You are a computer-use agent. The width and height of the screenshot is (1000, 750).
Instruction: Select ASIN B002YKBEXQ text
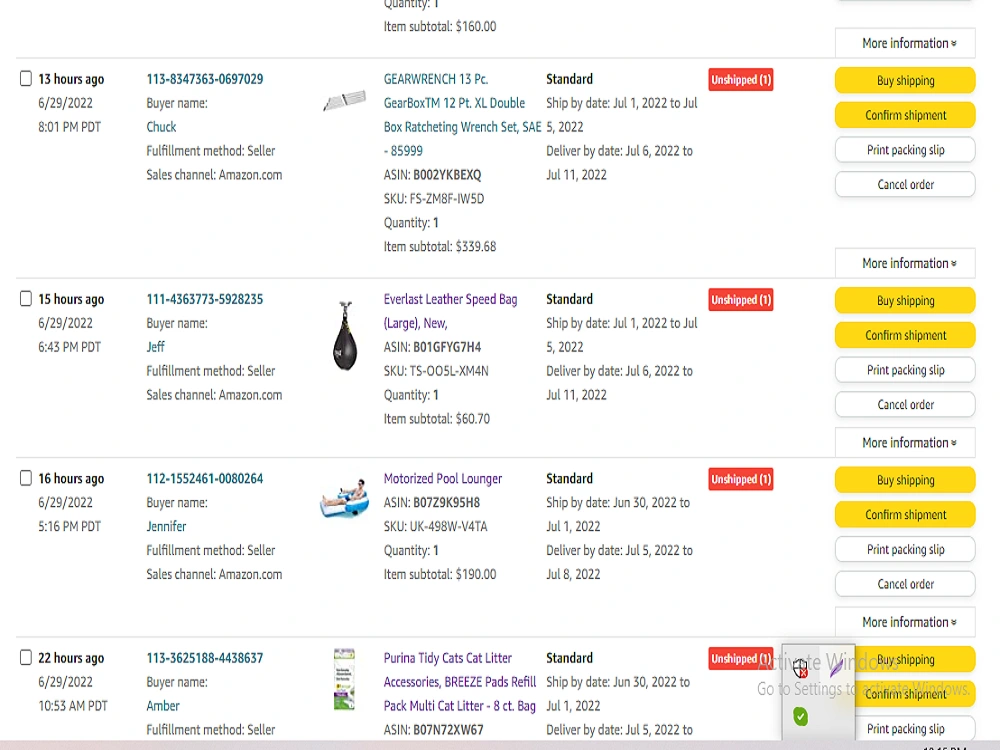[447, 175]
